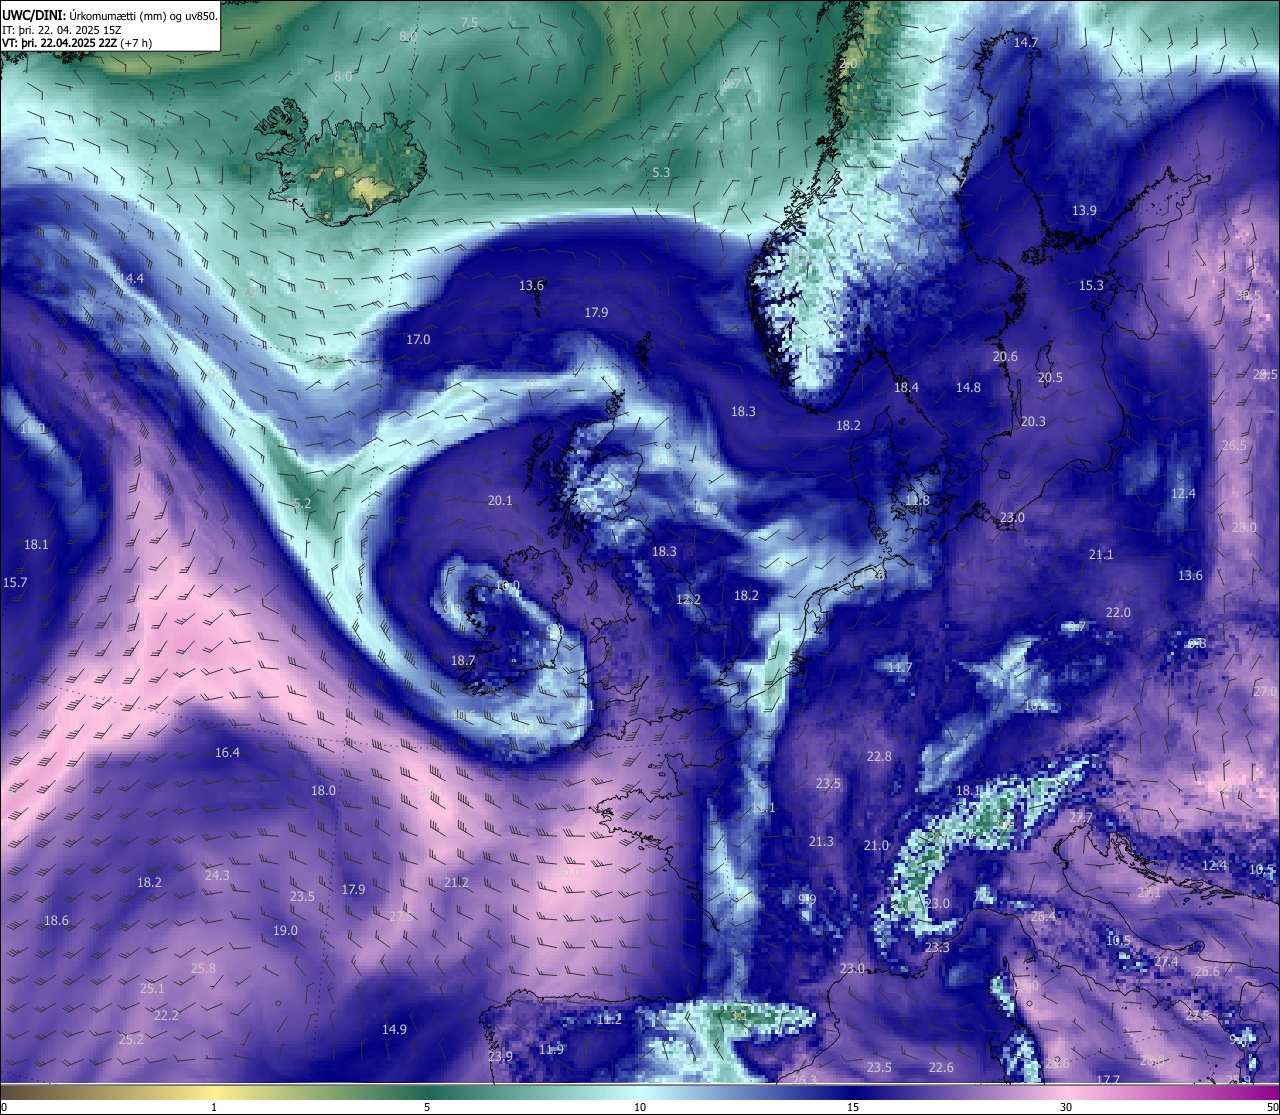Image resolution: width=1280 pixels, height=1115 pixels.
Task: Click the 15.7 value at left edge
Action: [15, 582]
